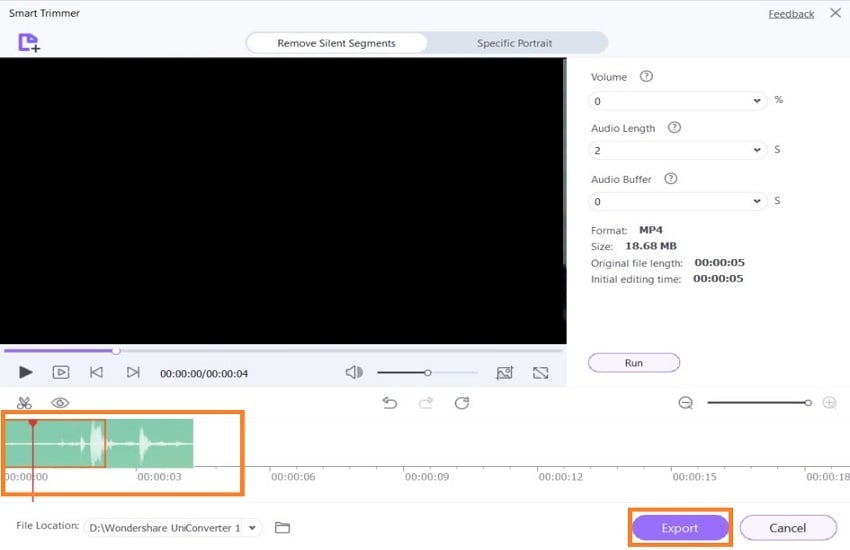This screenshot has height=550, width=850.
Task: Click the 00:00:00/00:00:04 time readout
Action: point(204,373)
